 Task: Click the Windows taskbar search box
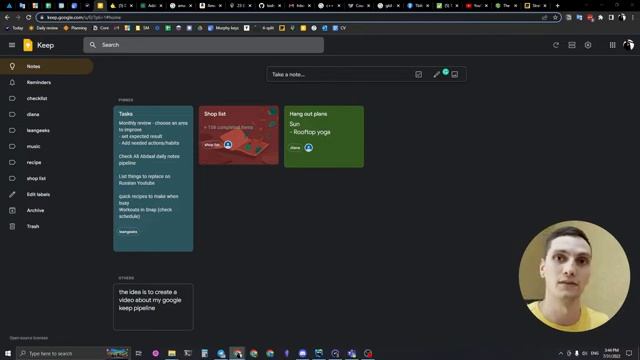click(x=73, y=353)
